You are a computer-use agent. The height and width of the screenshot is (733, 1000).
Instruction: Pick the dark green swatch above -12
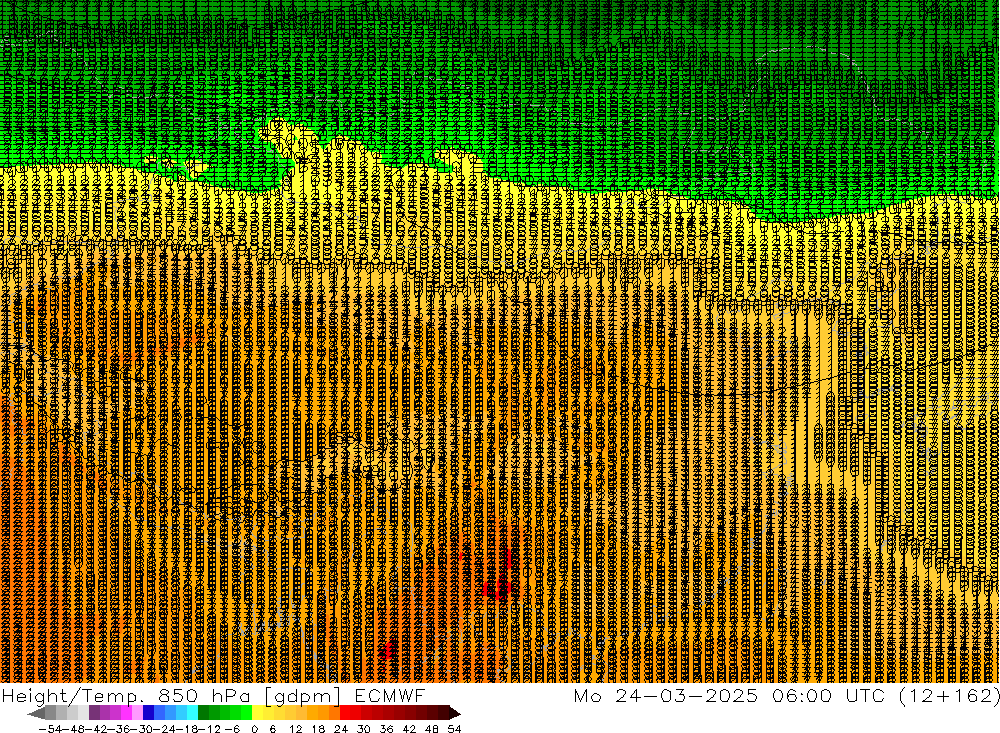pyautogui.click(x=203, y=713)
